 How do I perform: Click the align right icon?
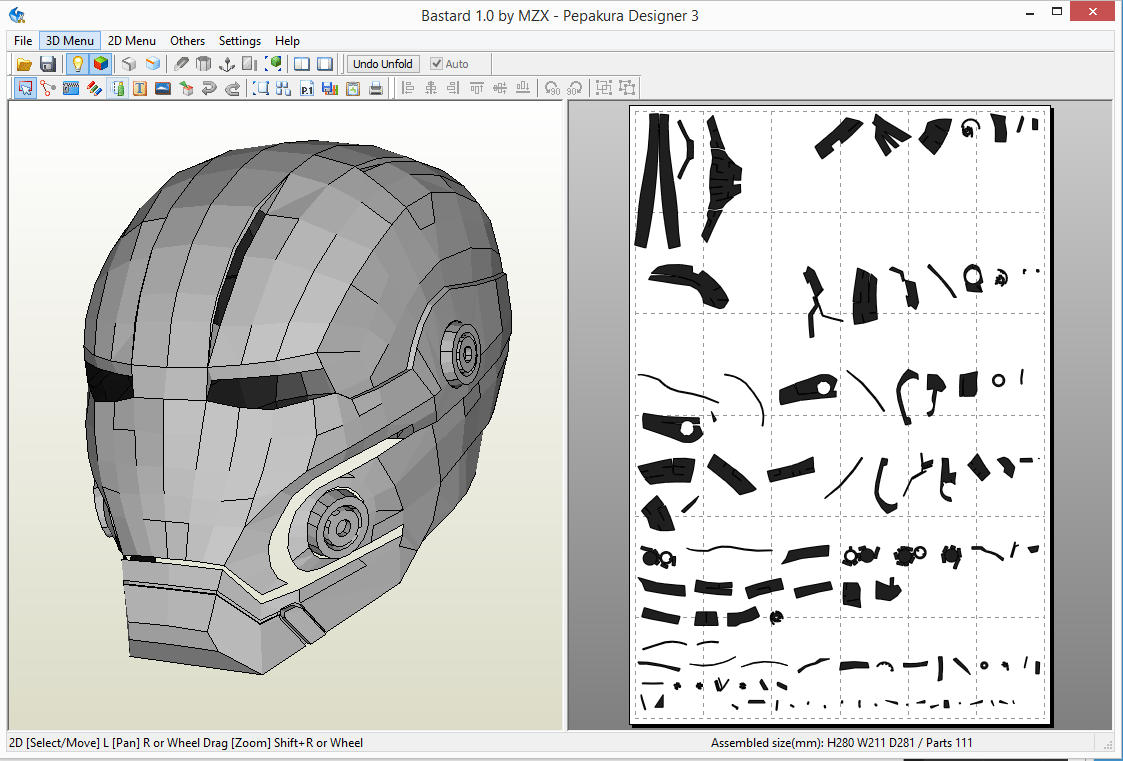(453, 88)
